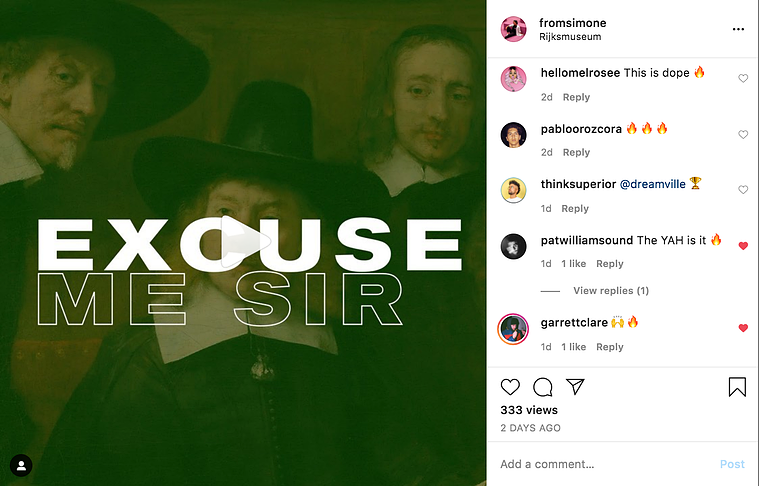Save the post with the bookmark icon
759x486 pixels.
(737, 387)
